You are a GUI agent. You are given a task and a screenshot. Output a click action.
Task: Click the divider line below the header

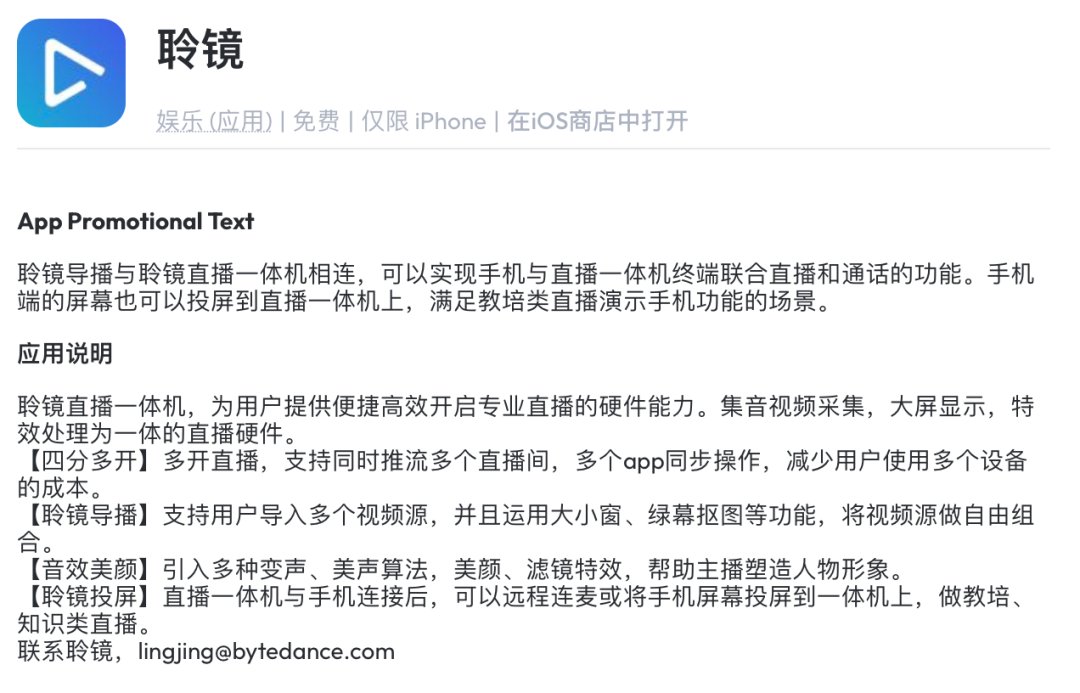point(533,149)
